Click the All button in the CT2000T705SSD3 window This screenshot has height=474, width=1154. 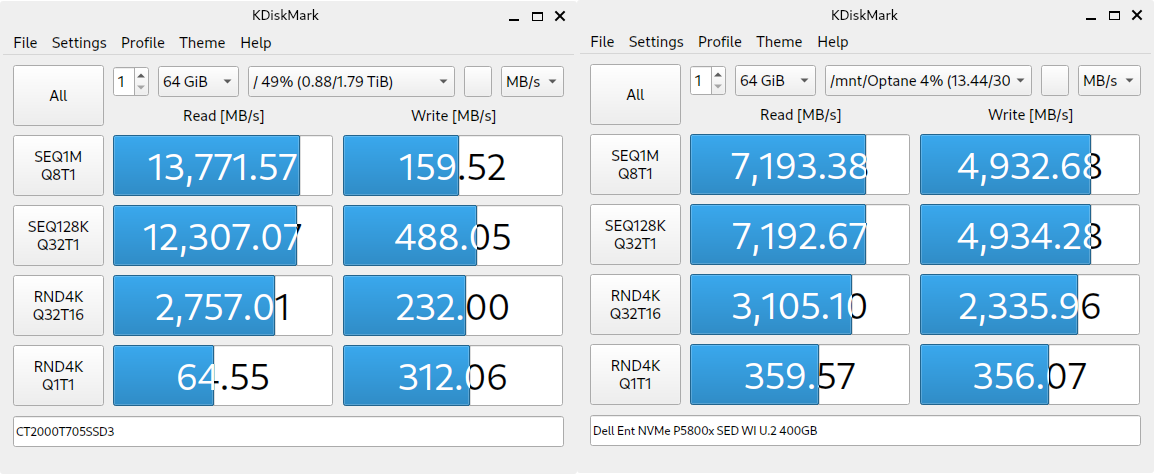[x=58, y=96]
